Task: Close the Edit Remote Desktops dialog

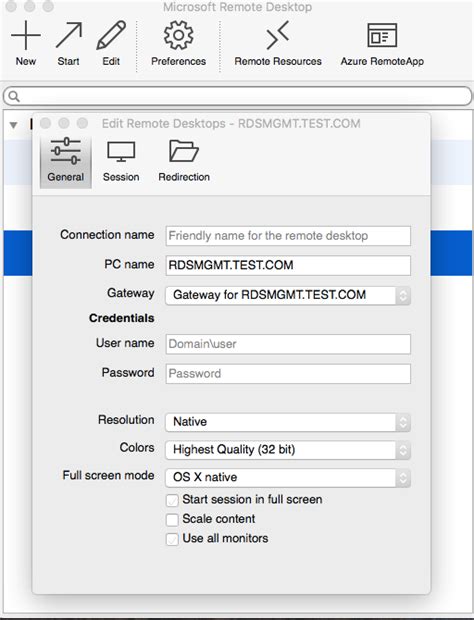Action: 45,123
